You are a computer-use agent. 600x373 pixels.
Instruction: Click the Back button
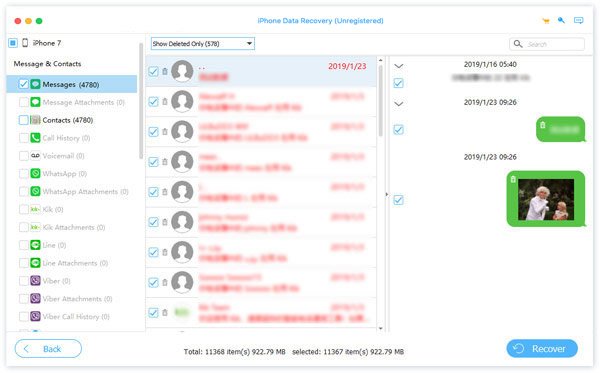point(48,349)
